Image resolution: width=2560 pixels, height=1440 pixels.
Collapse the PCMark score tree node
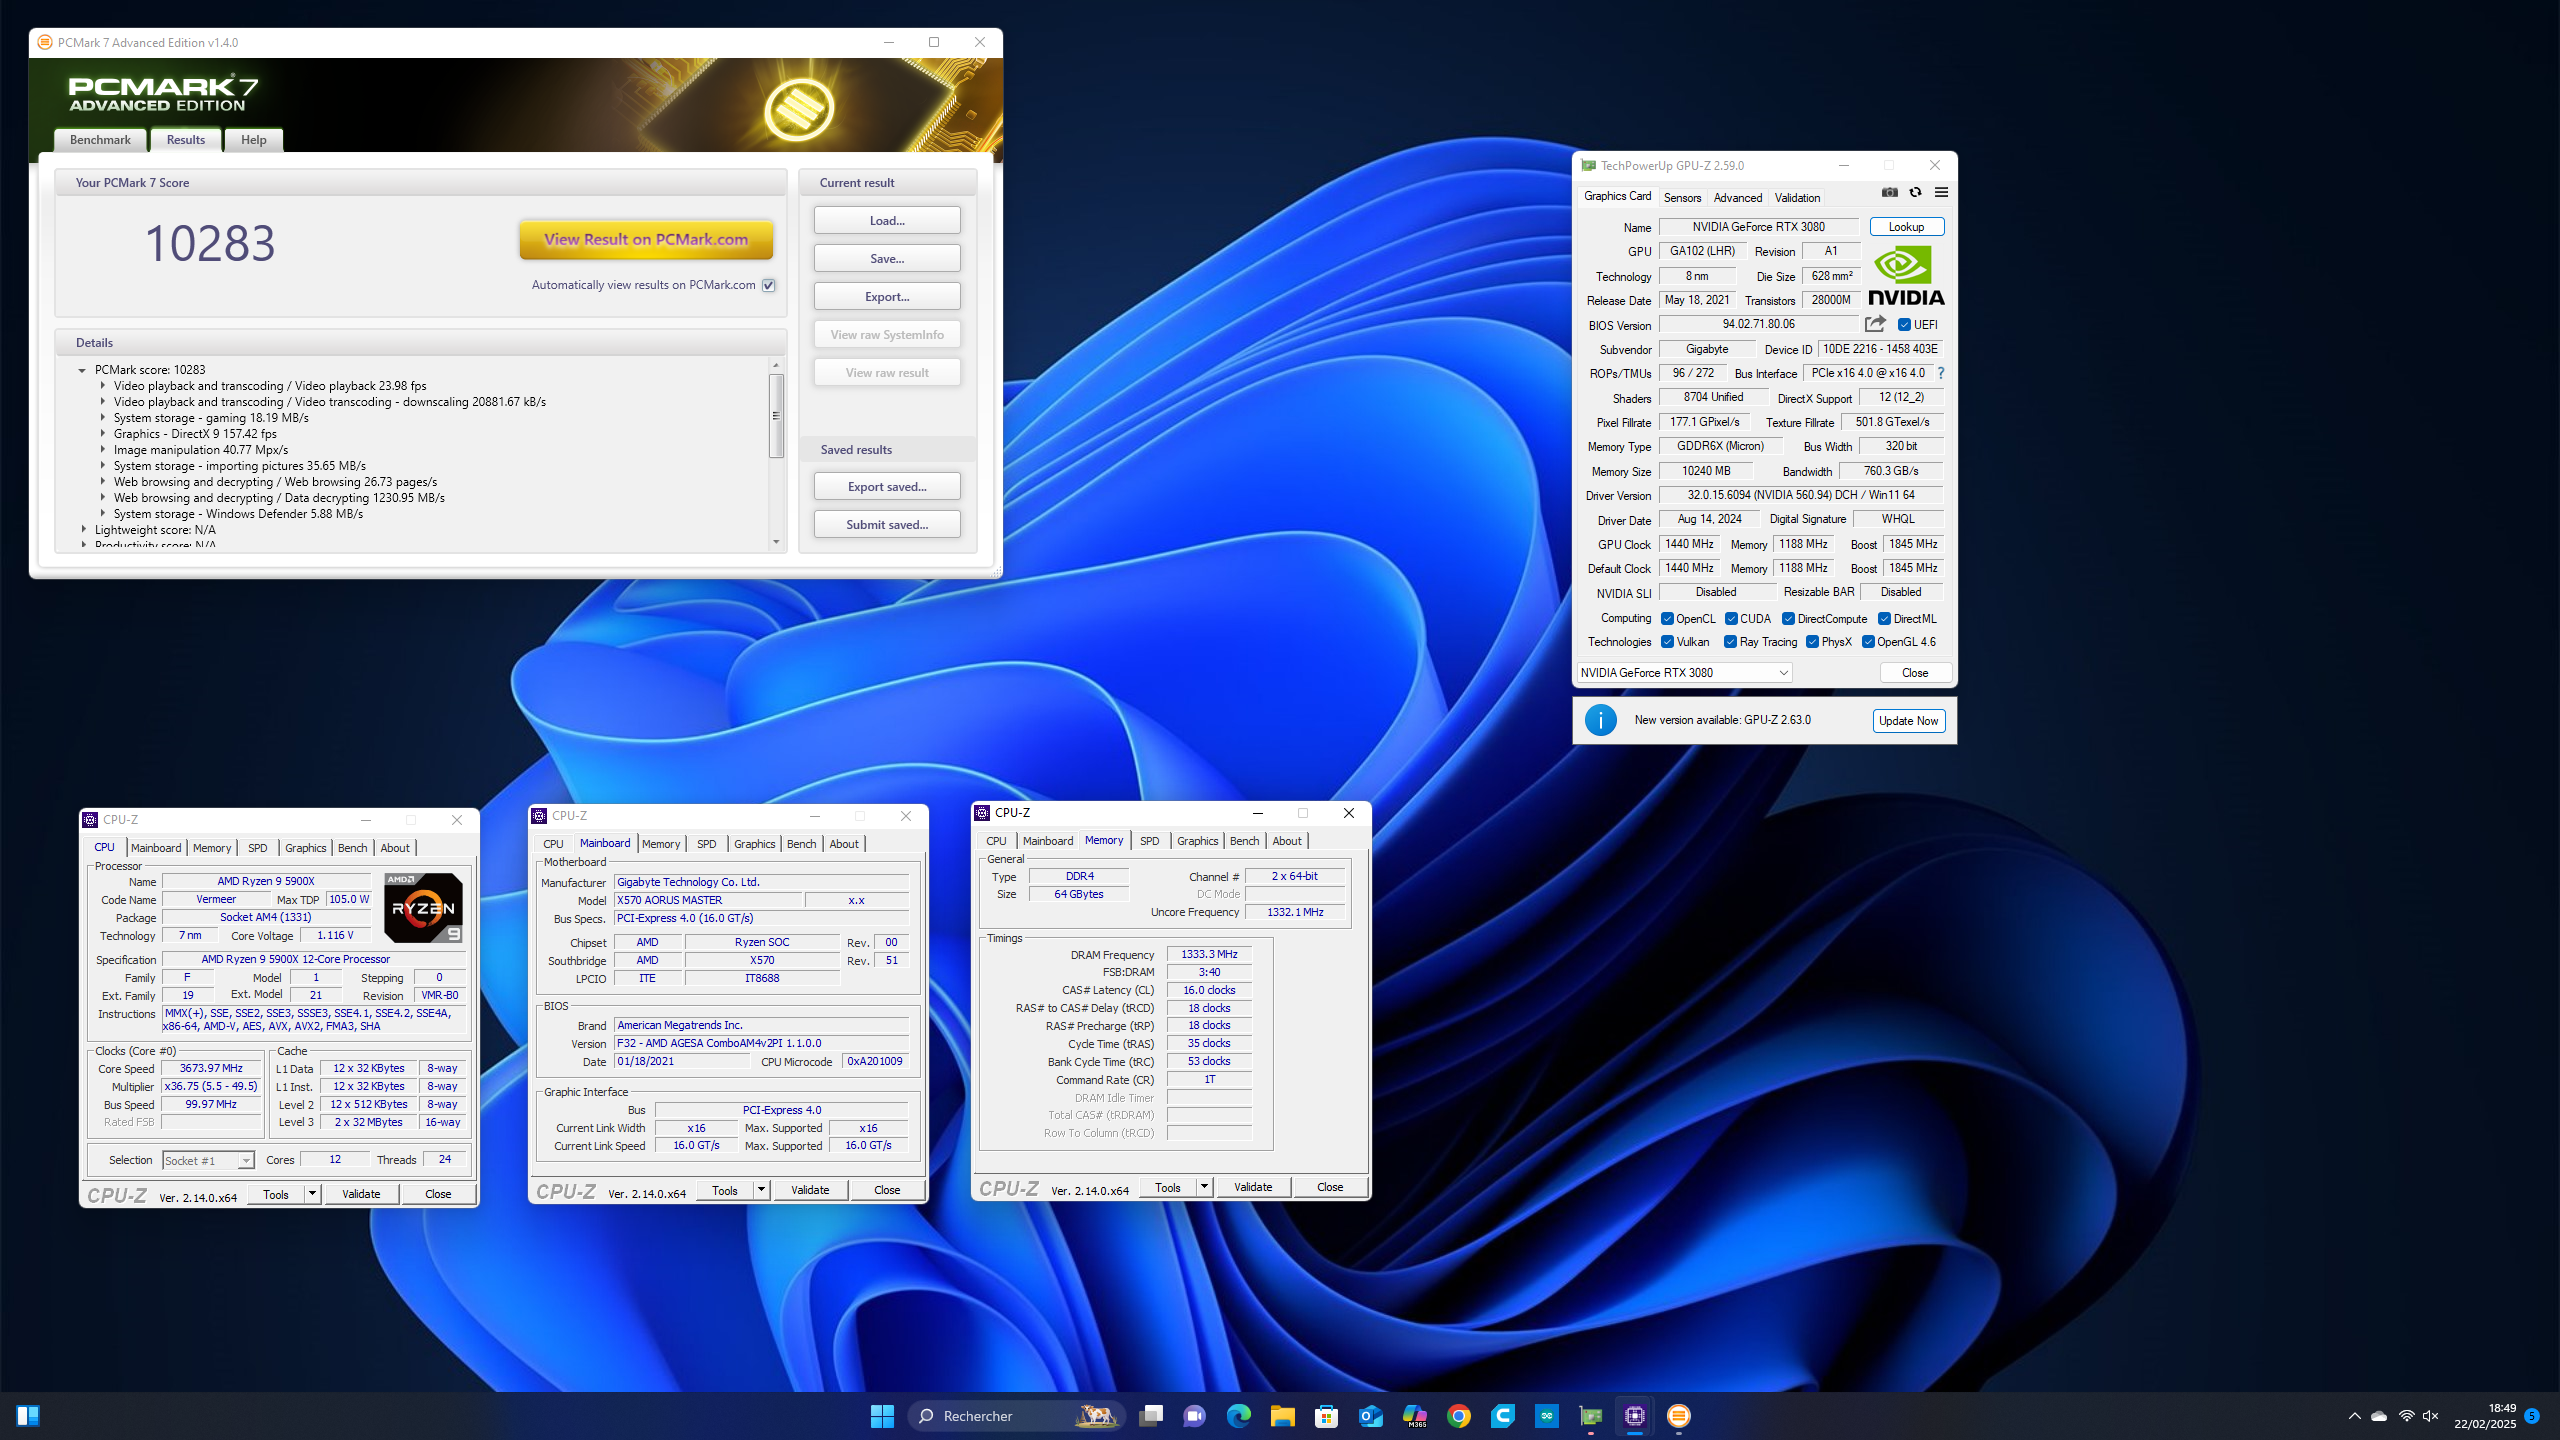(x=82, y=370)
